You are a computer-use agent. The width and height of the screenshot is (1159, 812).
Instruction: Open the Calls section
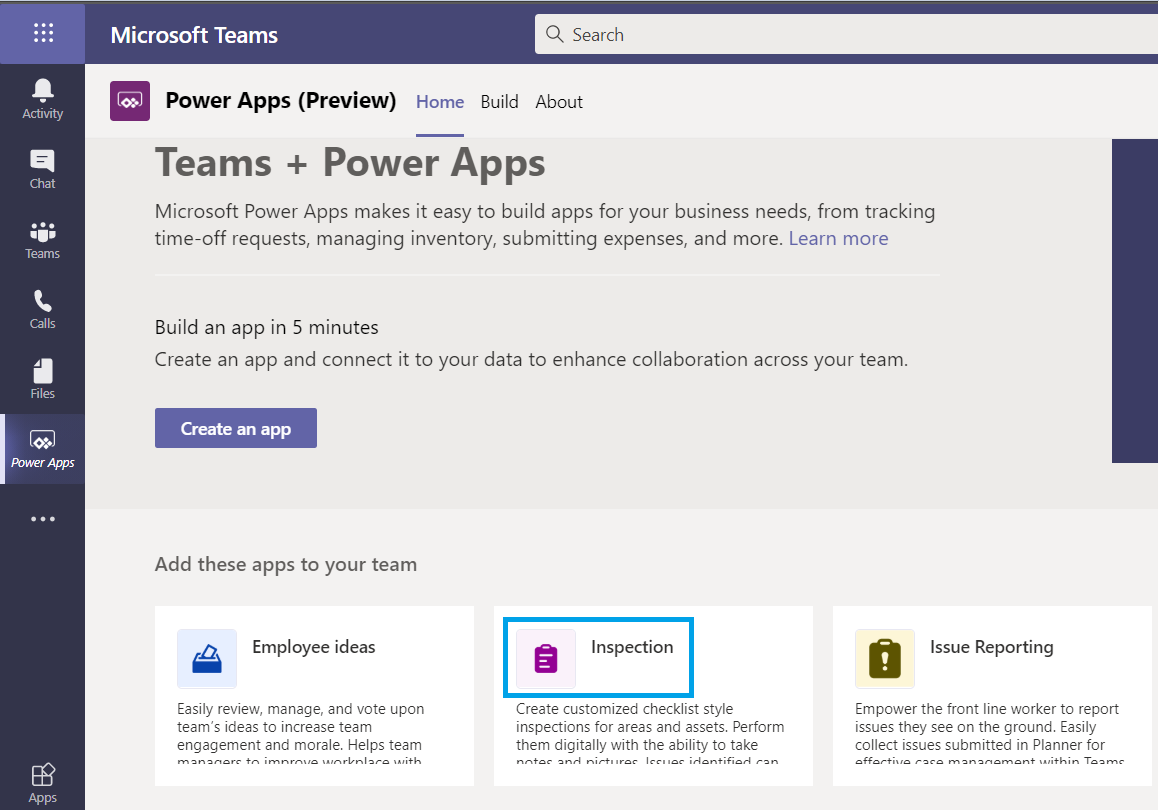pos(42,309)
